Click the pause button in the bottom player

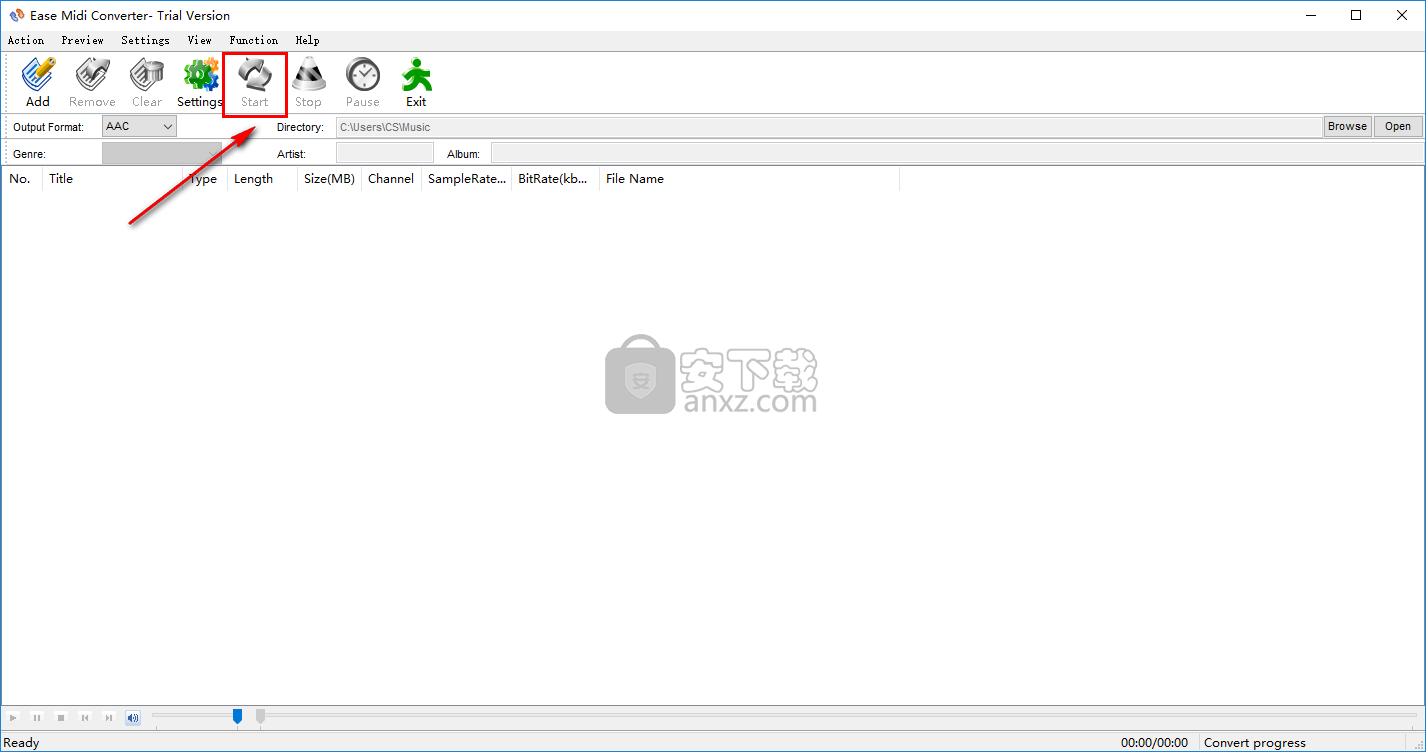point(37,717)
